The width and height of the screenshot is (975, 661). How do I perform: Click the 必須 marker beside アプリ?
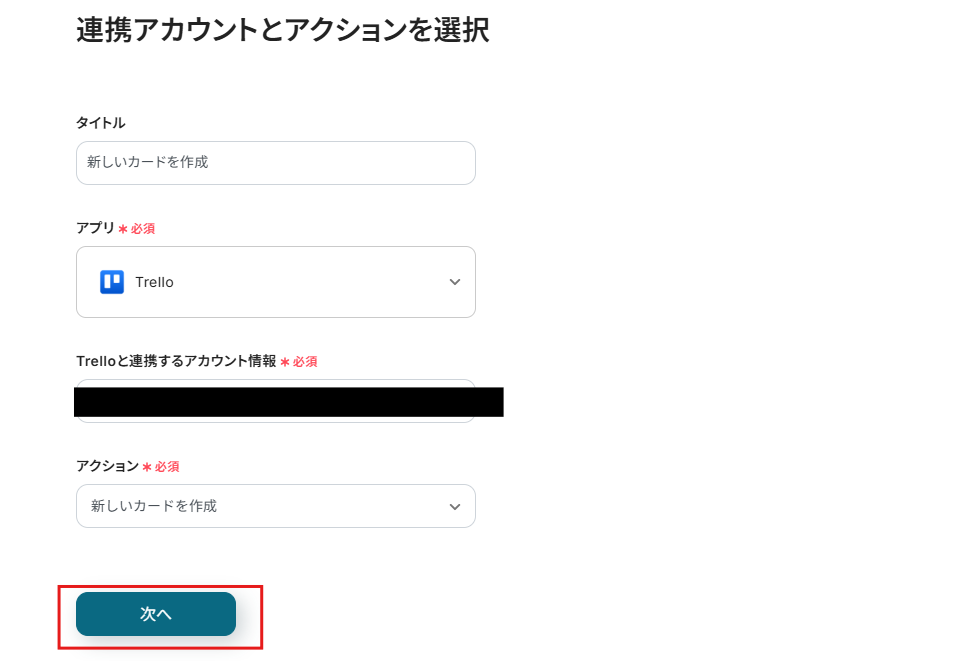pyautogui.click(x=143, y=229)
